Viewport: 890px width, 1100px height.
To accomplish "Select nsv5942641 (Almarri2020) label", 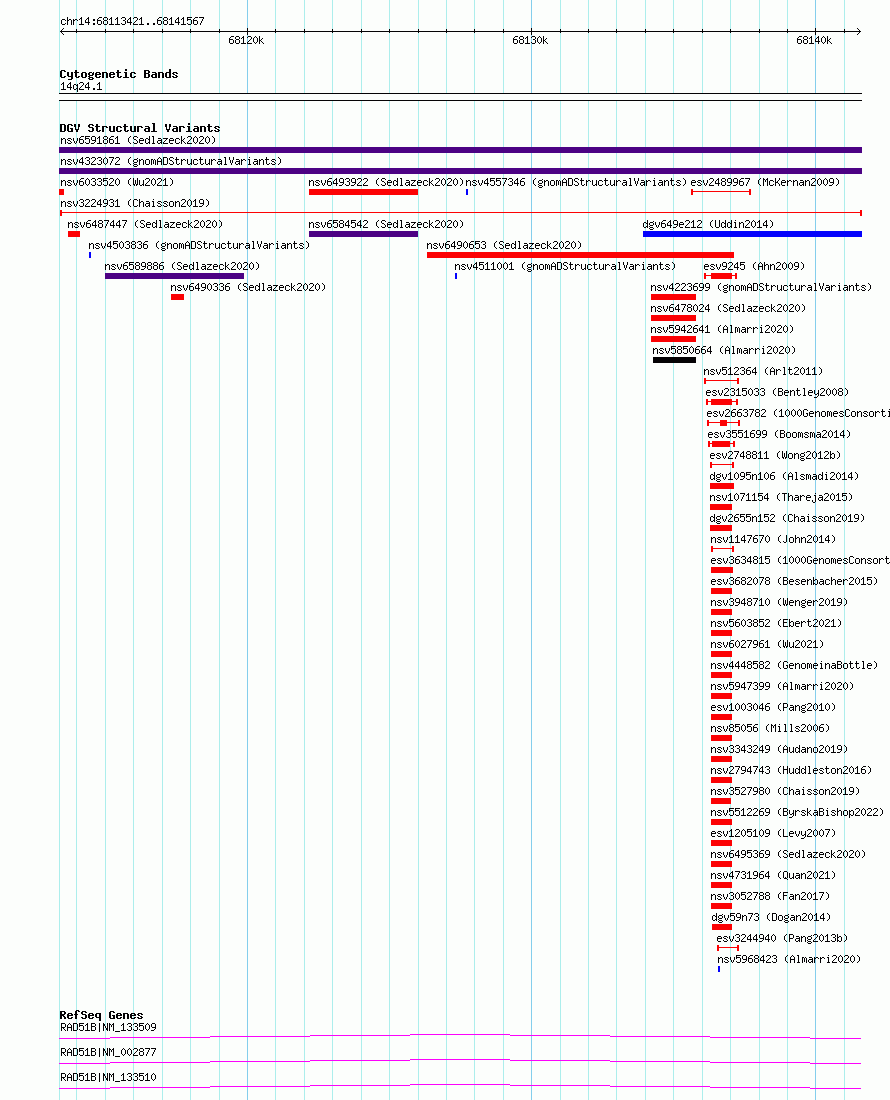I will [x=722, y=330].
